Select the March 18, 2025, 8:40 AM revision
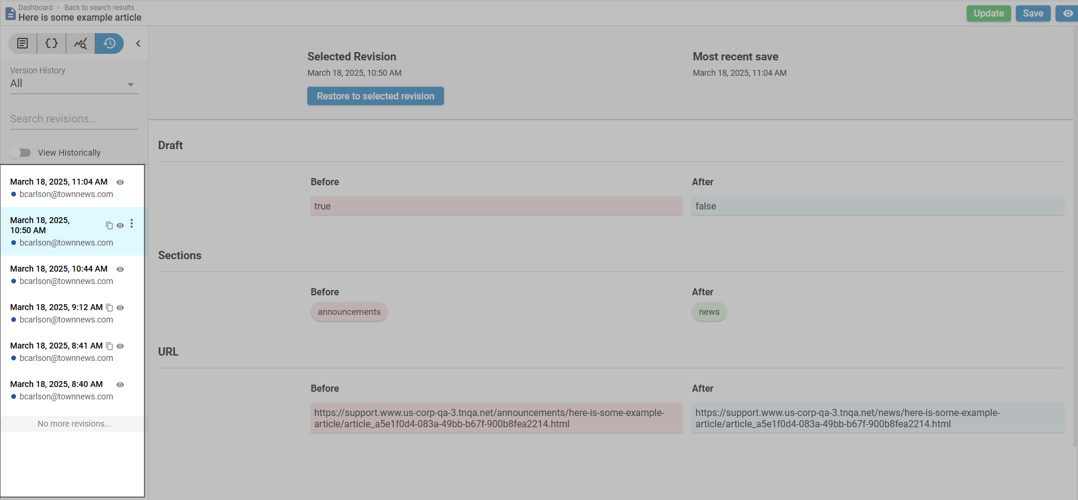1078x500 pixels. tap(72, 390)
